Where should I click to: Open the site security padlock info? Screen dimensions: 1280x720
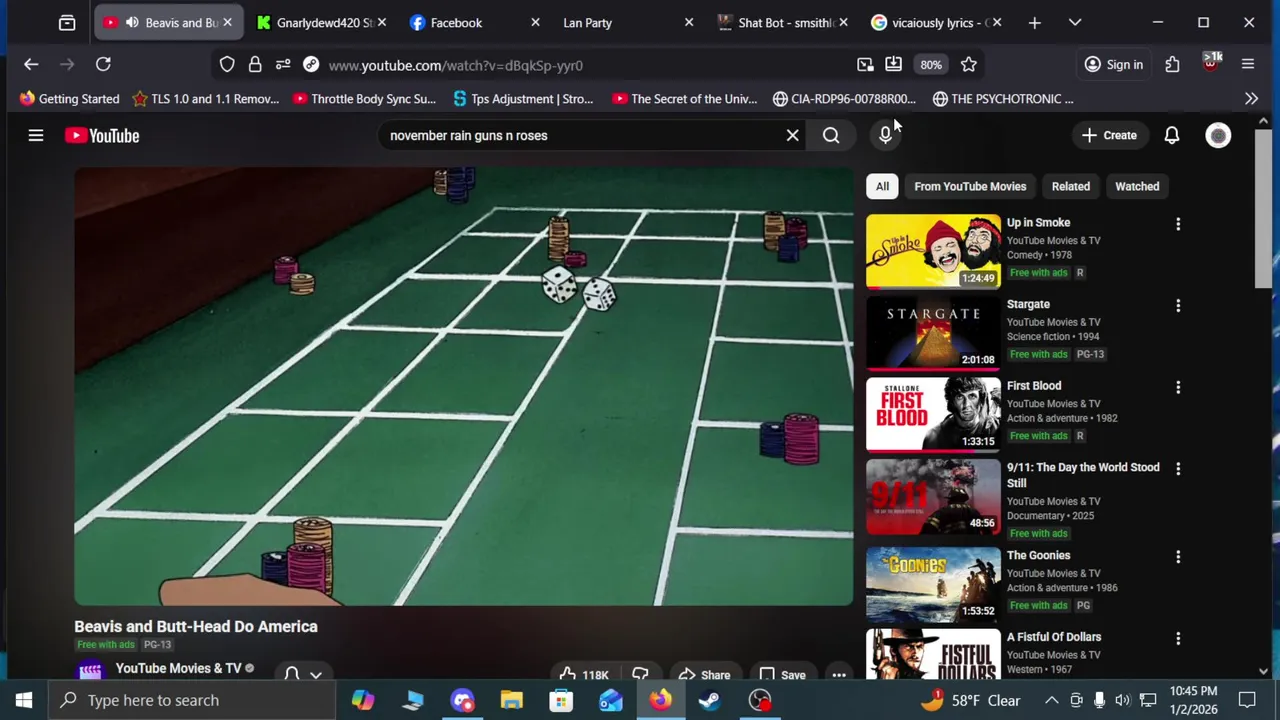(255, 65)
